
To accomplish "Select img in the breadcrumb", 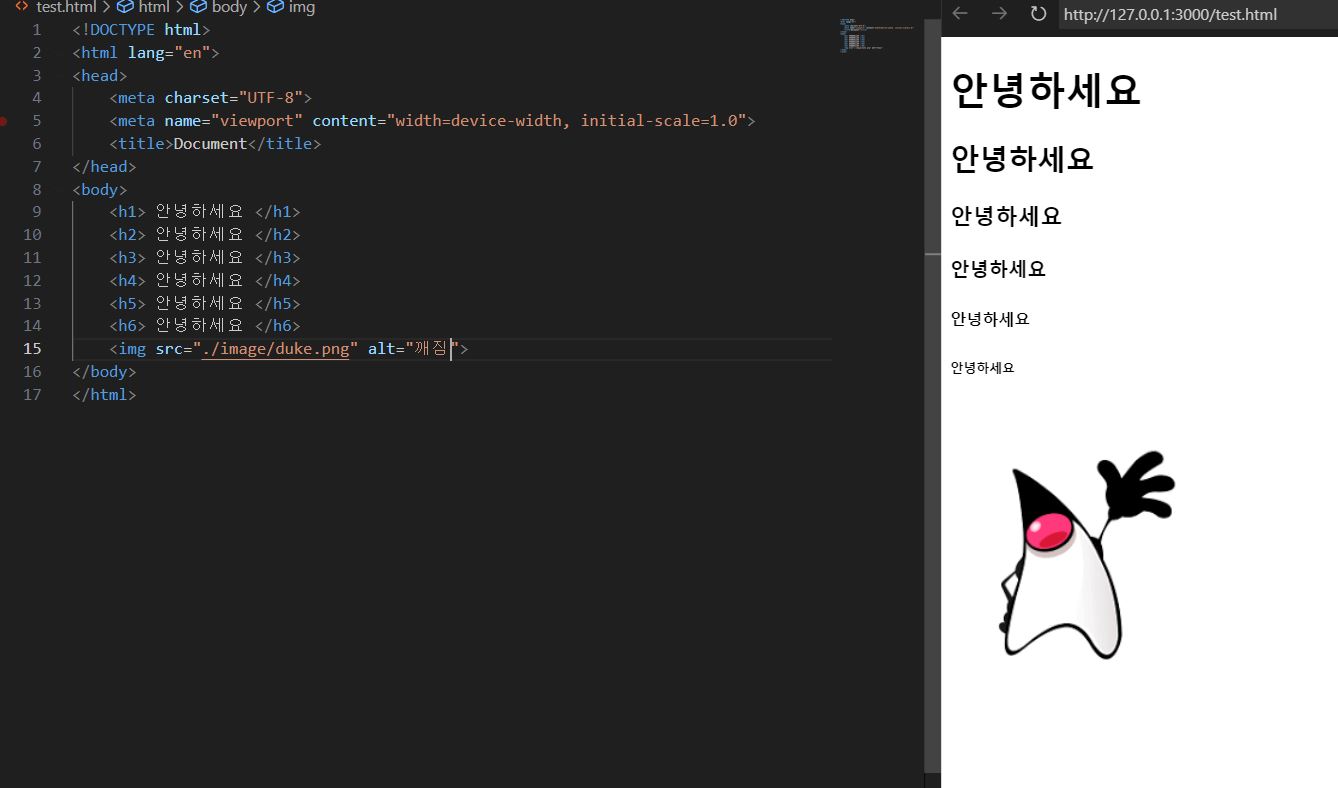I will [302, 7].
